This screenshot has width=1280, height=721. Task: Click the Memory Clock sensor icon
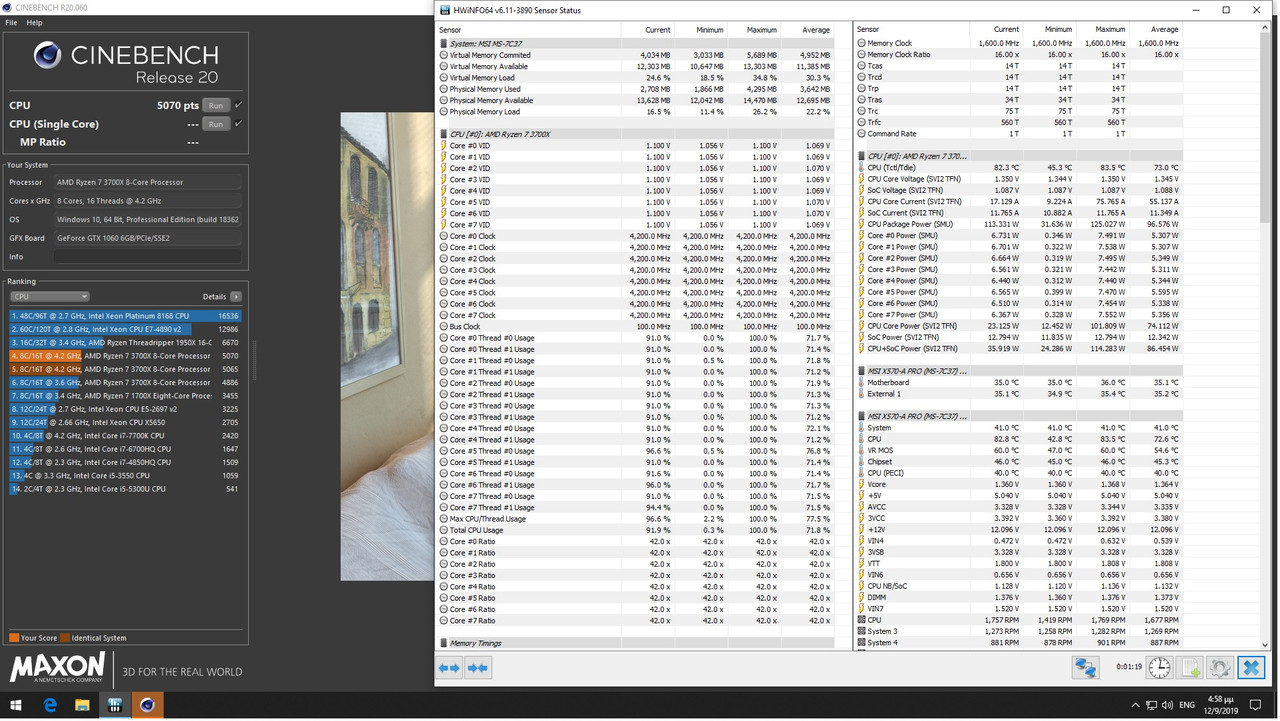[x=861, y=44]
